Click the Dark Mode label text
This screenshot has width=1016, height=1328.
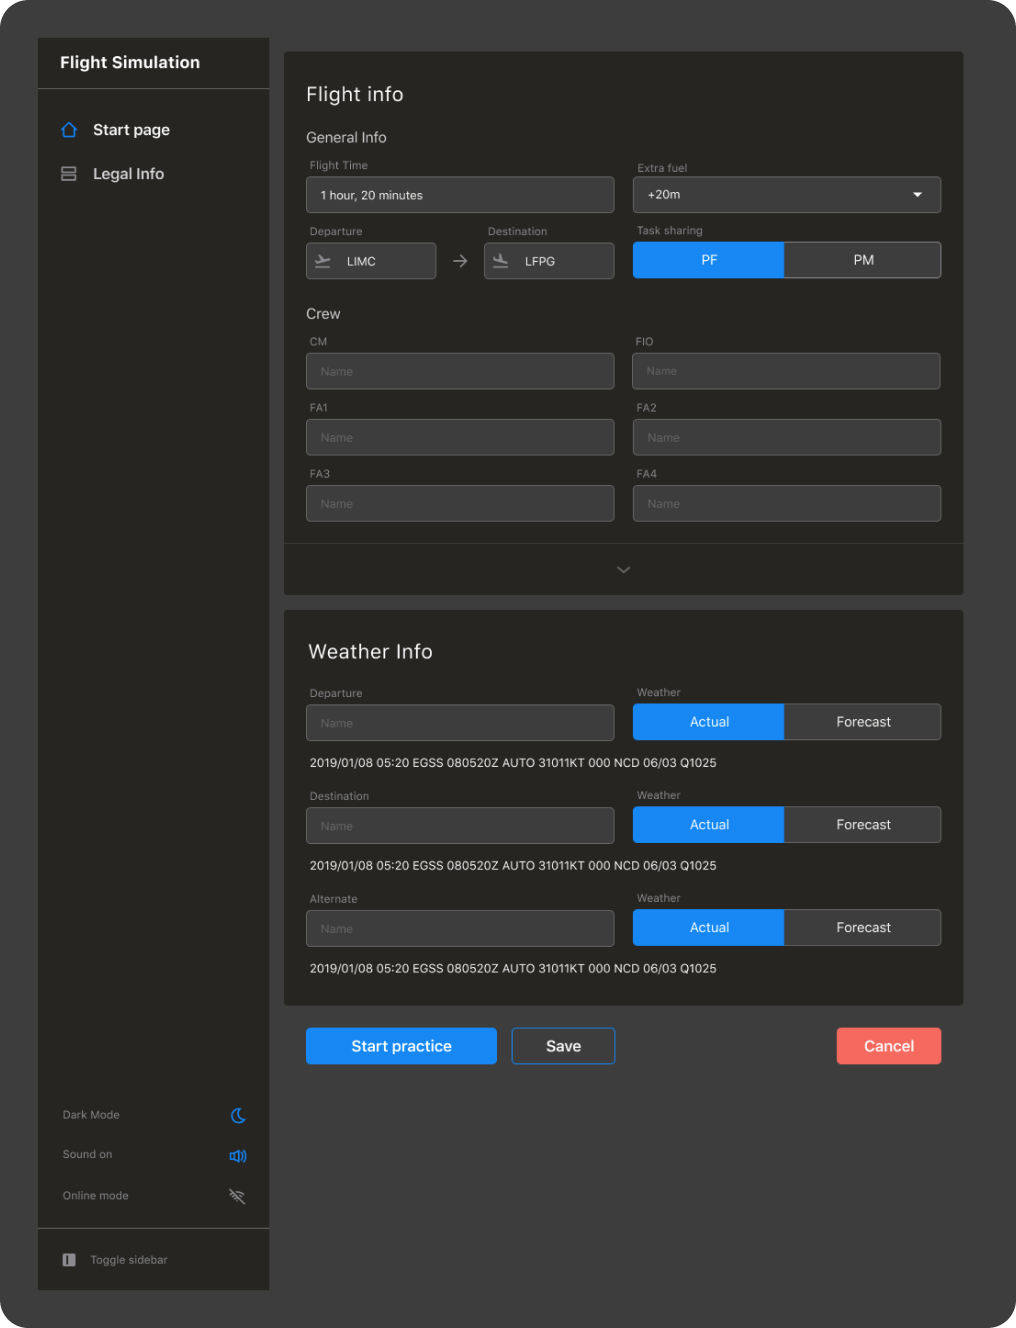(91, 1115)
